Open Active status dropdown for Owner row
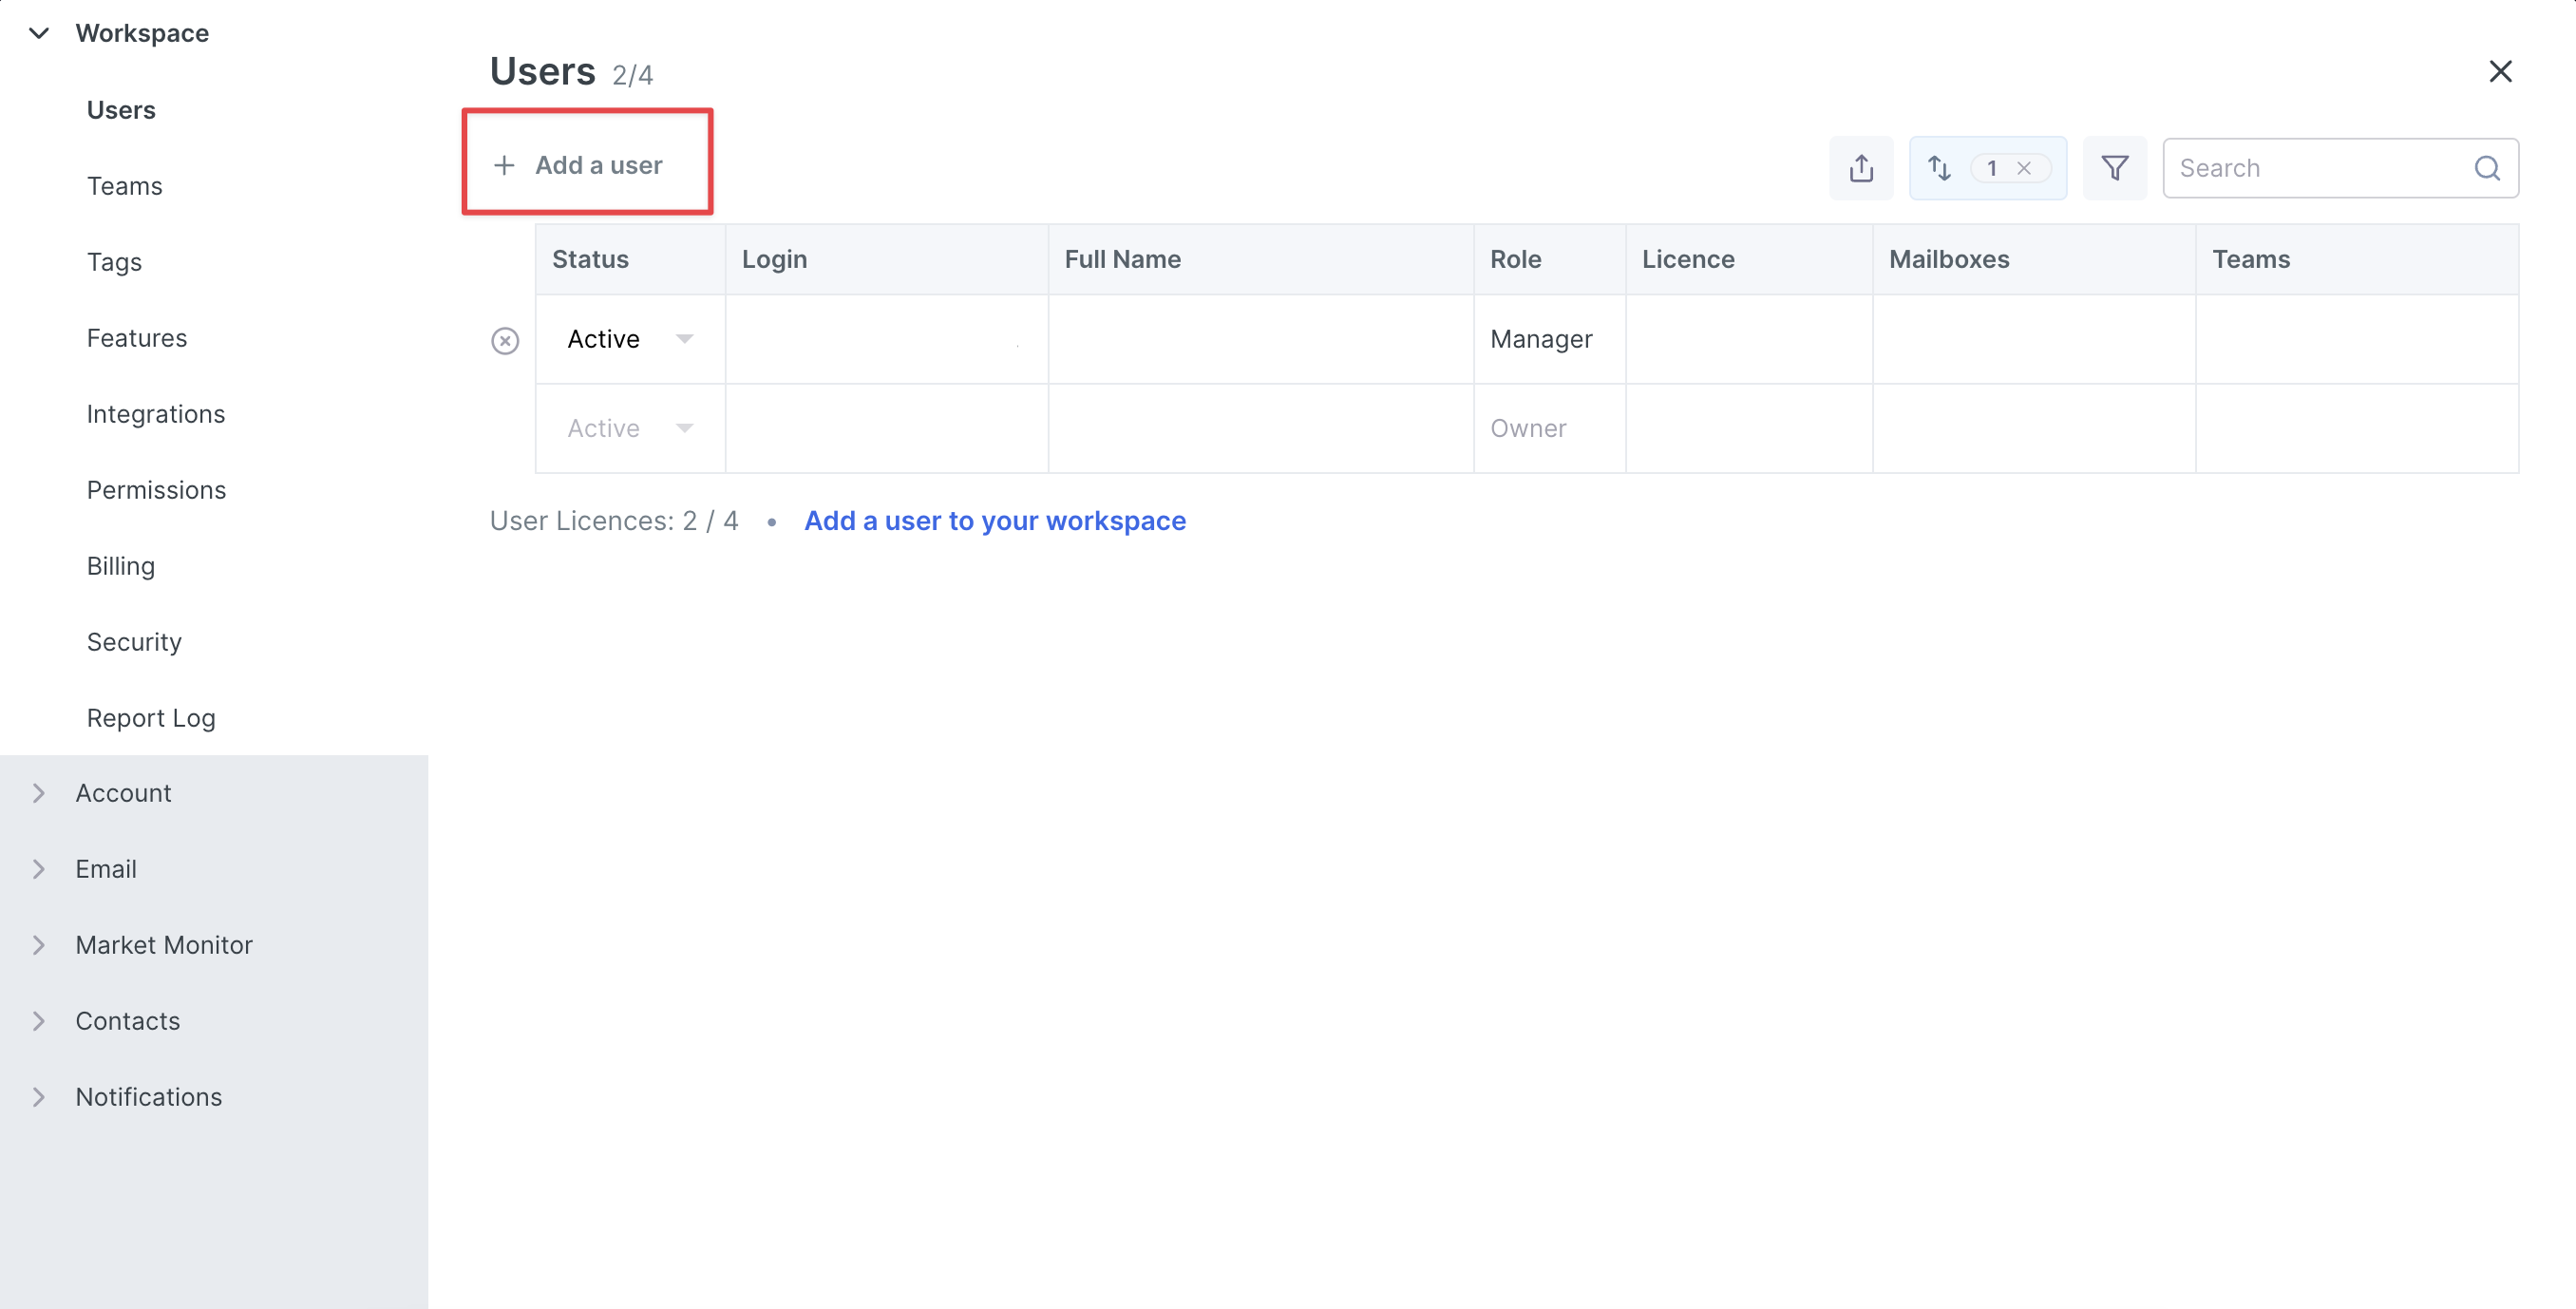The image size is (2576, 1309). [x=684, y=428]
